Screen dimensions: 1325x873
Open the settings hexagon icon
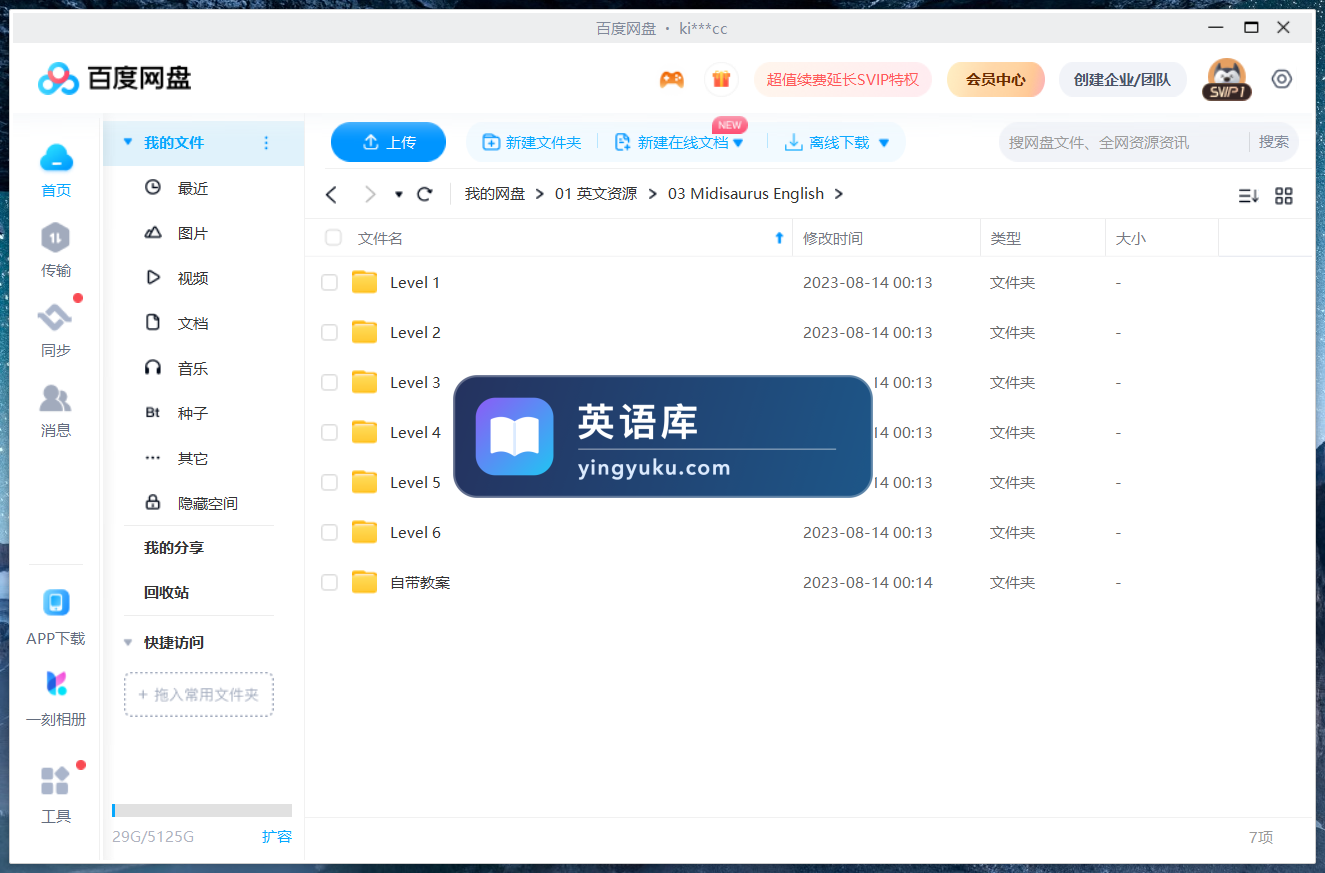pos(1282,79)
